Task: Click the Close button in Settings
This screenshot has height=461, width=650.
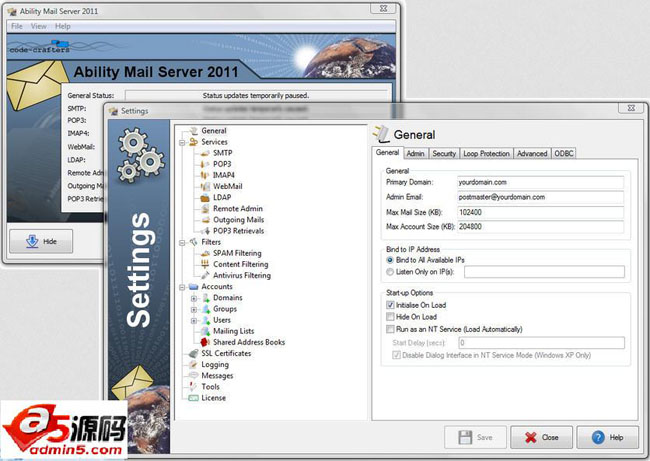Action: [541, 437]
